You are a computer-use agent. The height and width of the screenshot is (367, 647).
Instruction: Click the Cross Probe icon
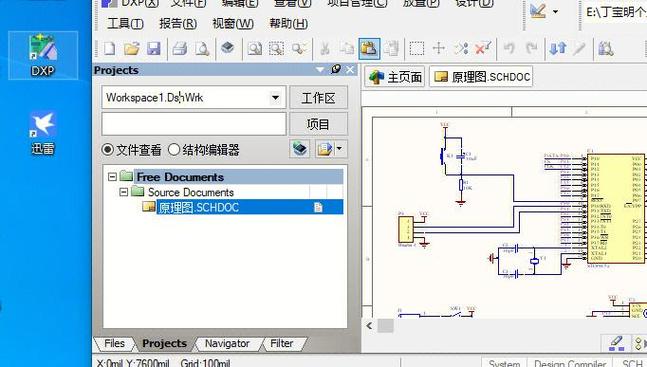[579, 49]
